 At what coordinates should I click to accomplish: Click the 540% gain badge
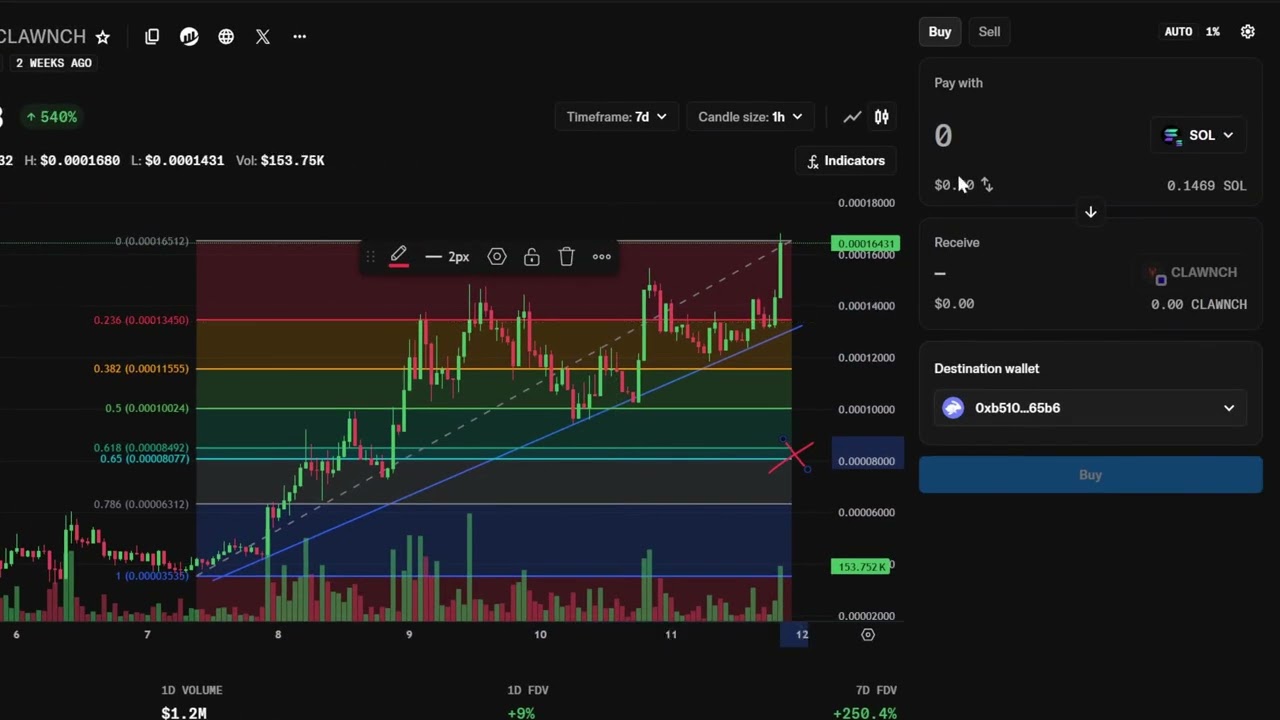click(51, 117)
